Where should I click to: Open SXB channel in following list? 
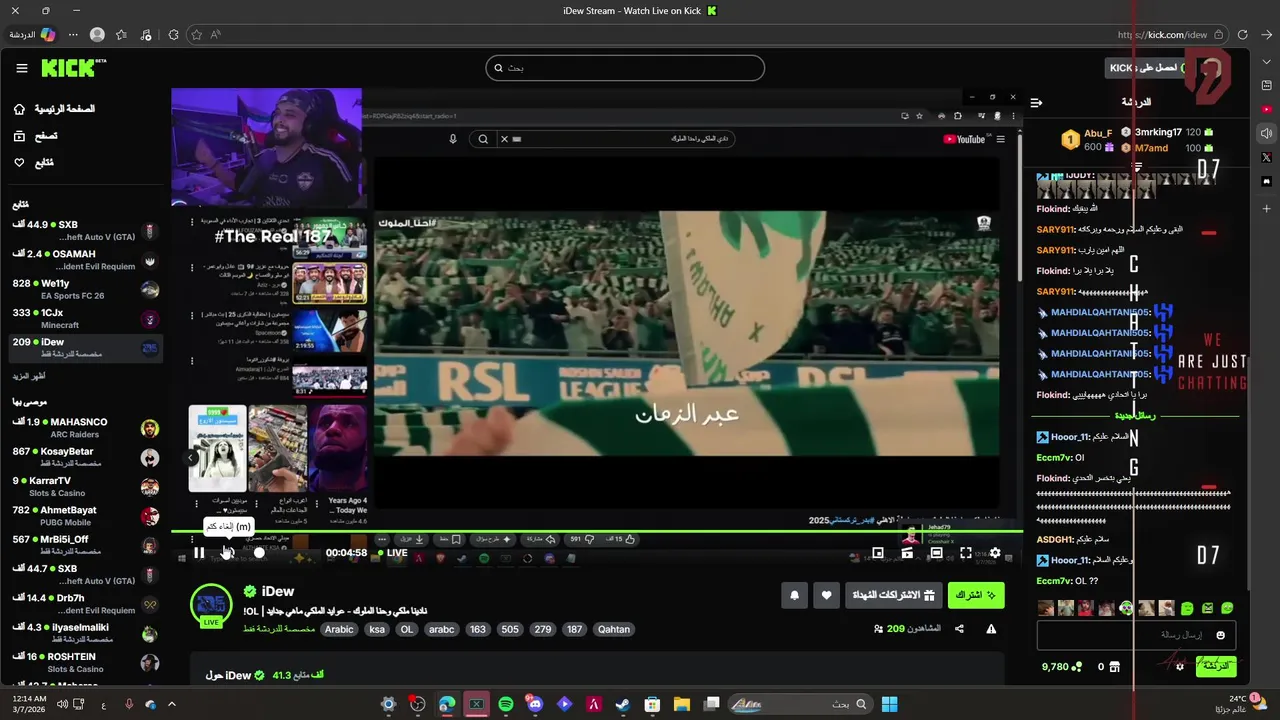tap(85, 231)
